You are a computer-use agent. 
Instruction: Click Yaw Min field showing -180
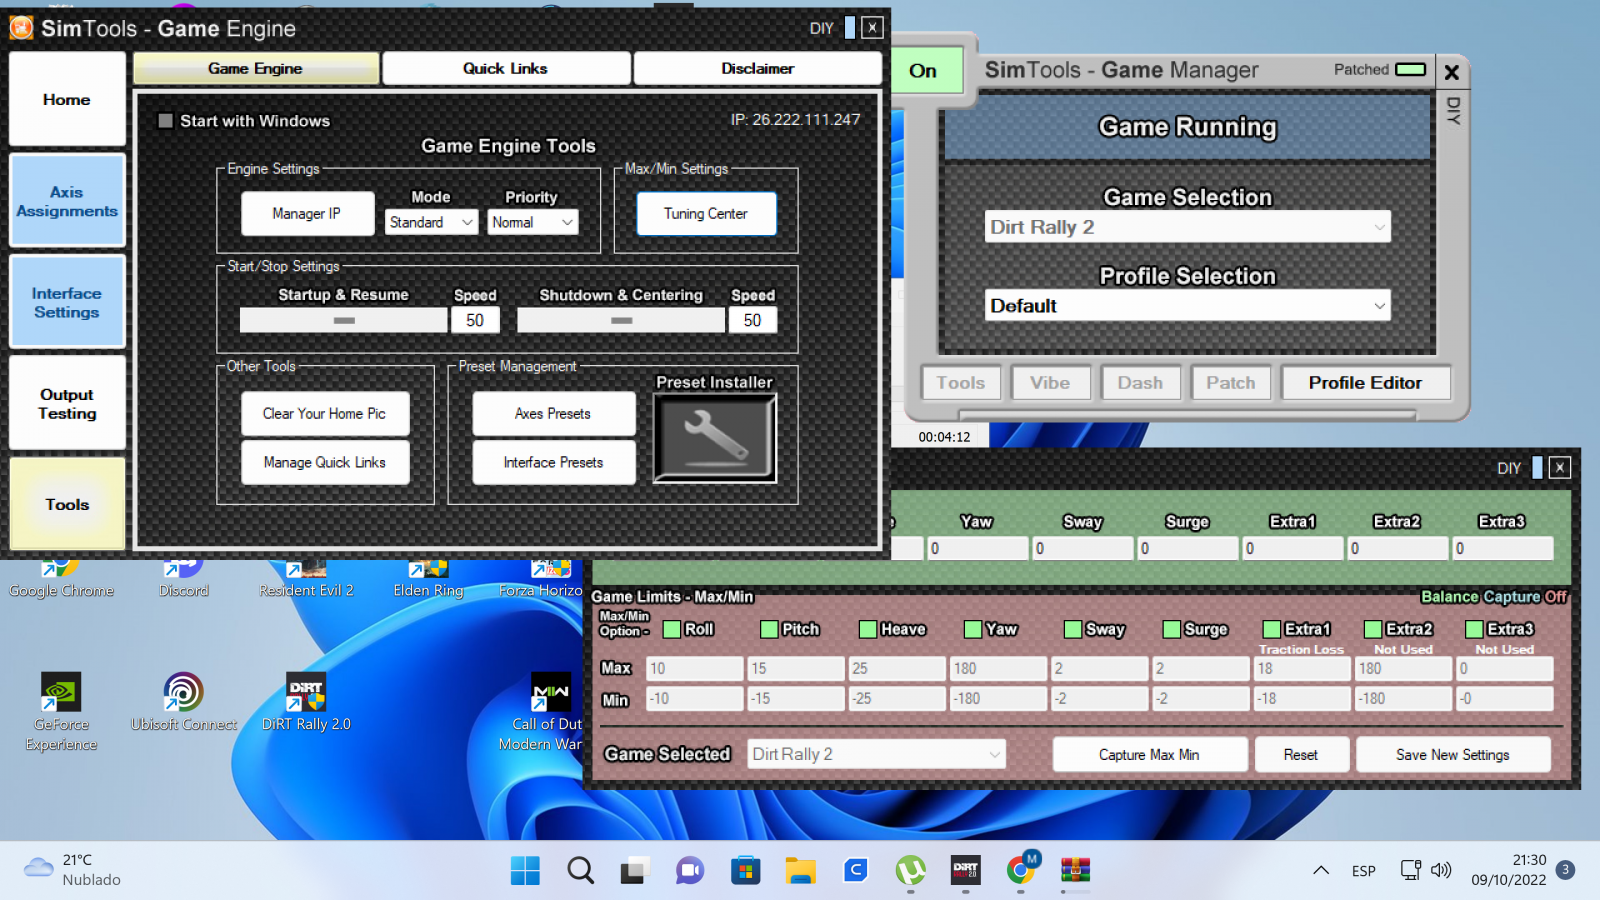pyautogui.click(x=998, y=698)
